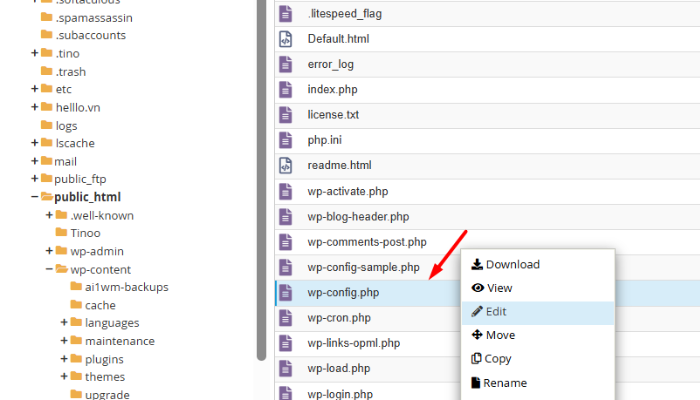Click the wp-blog-header.php file icon
Screen dimensions: 700x400
(x=286, y=217)
